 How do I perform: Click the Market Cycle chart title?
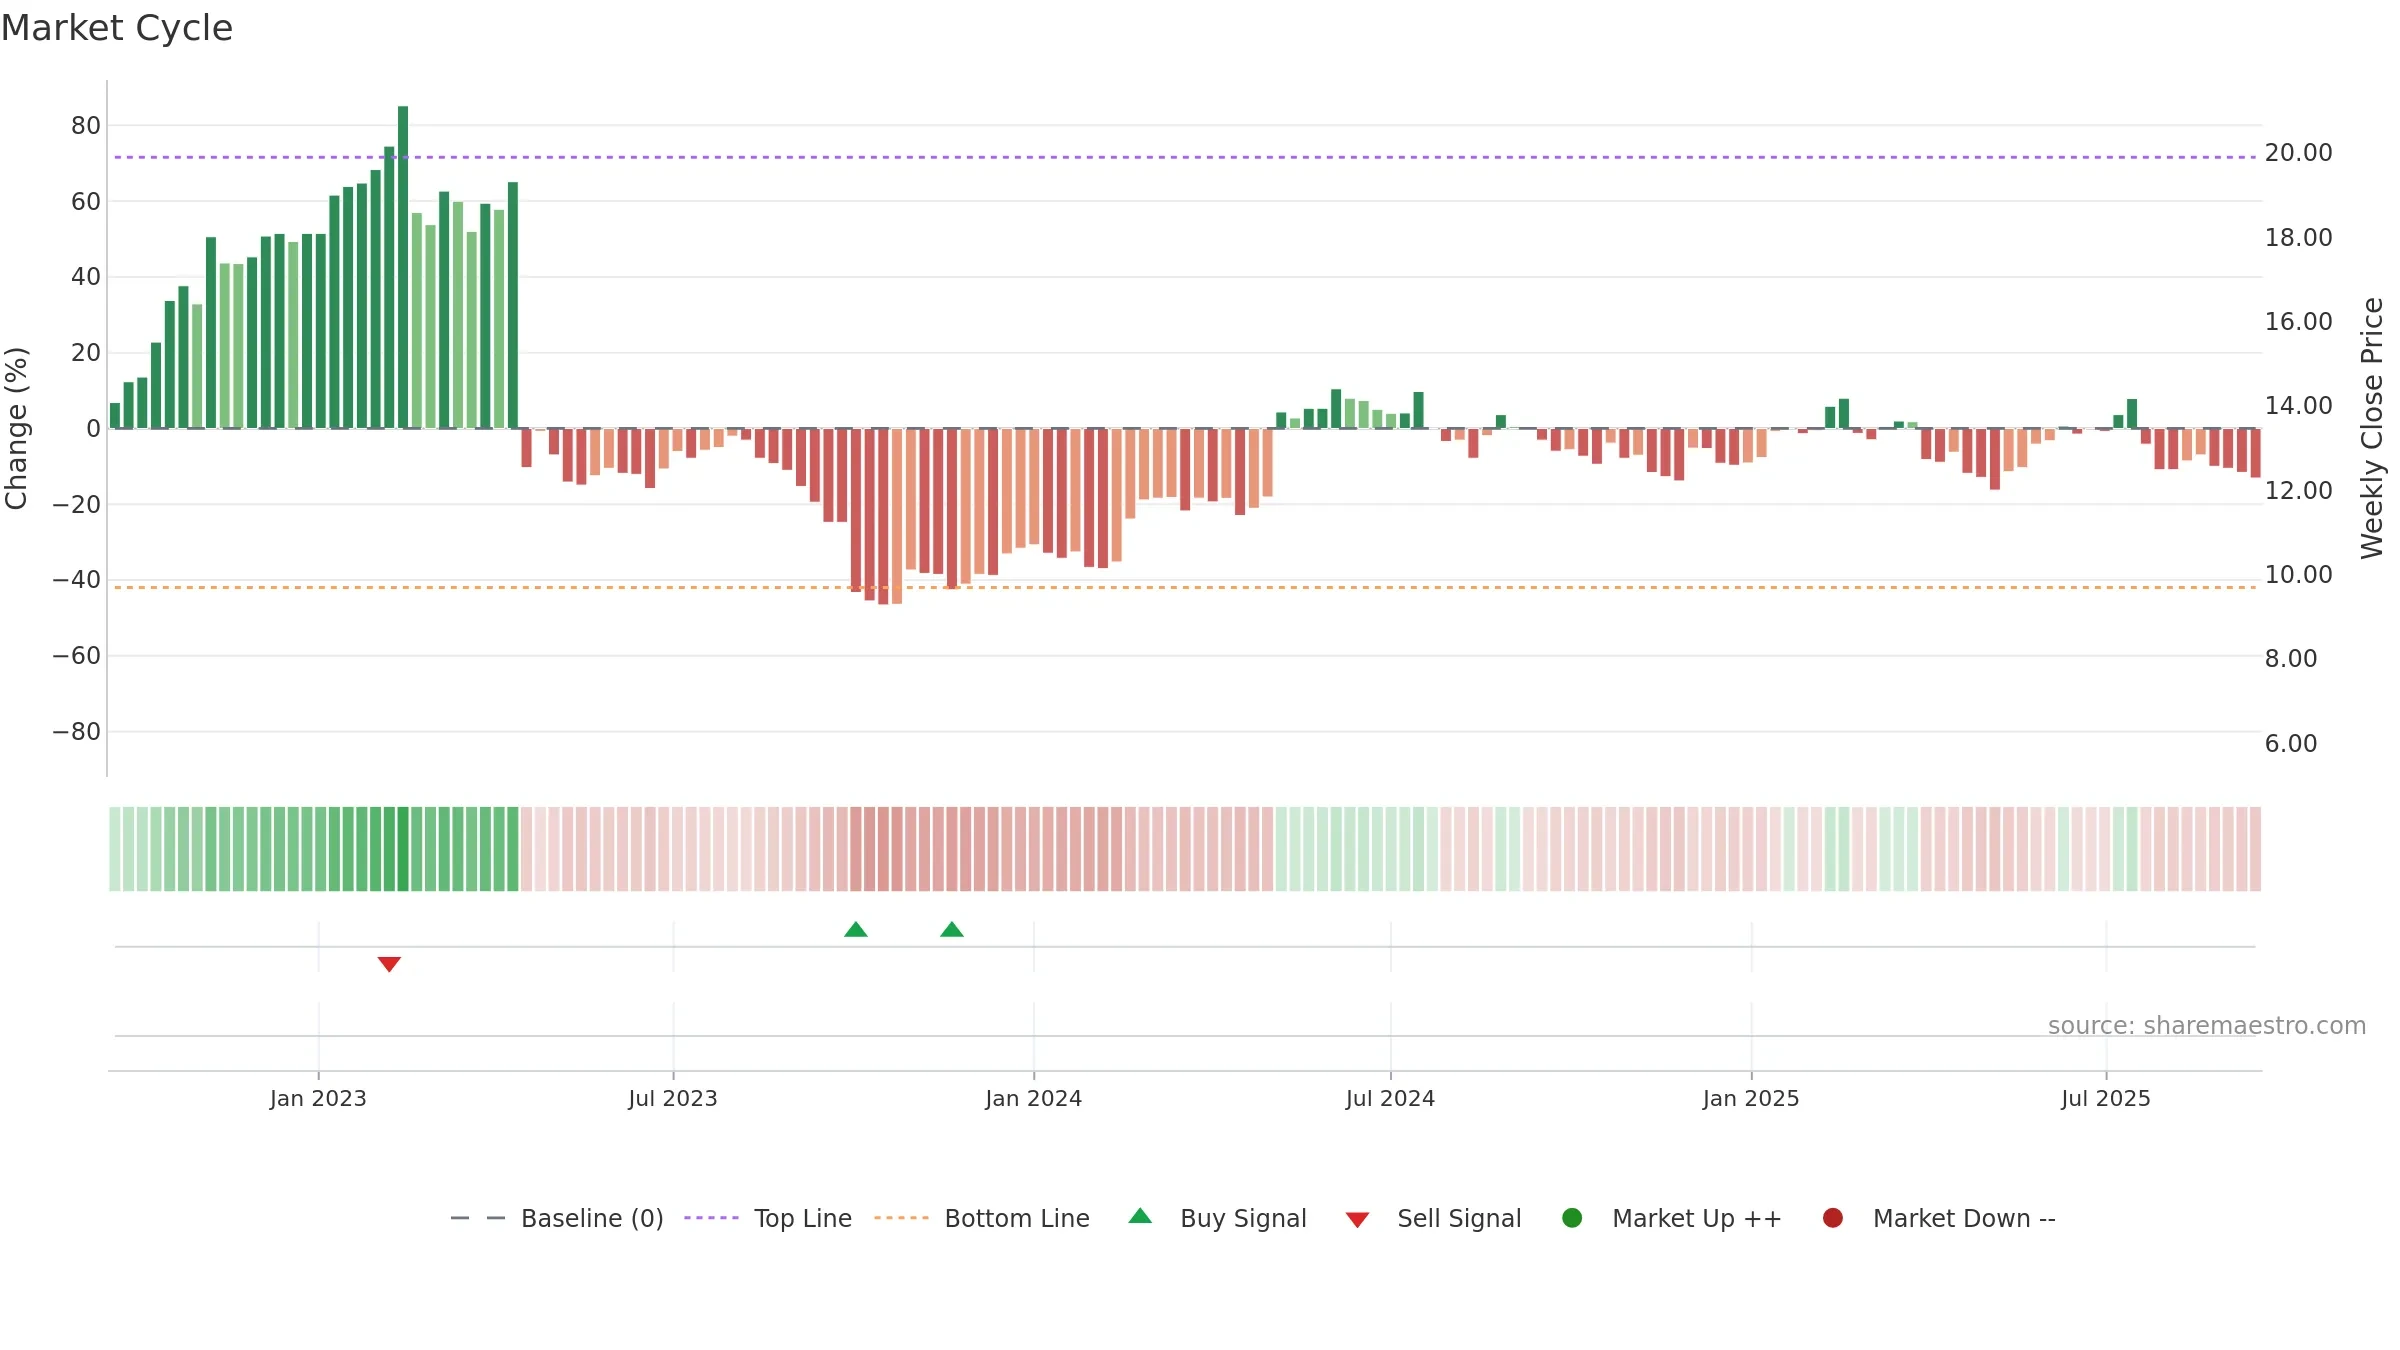tap(117, 28)
